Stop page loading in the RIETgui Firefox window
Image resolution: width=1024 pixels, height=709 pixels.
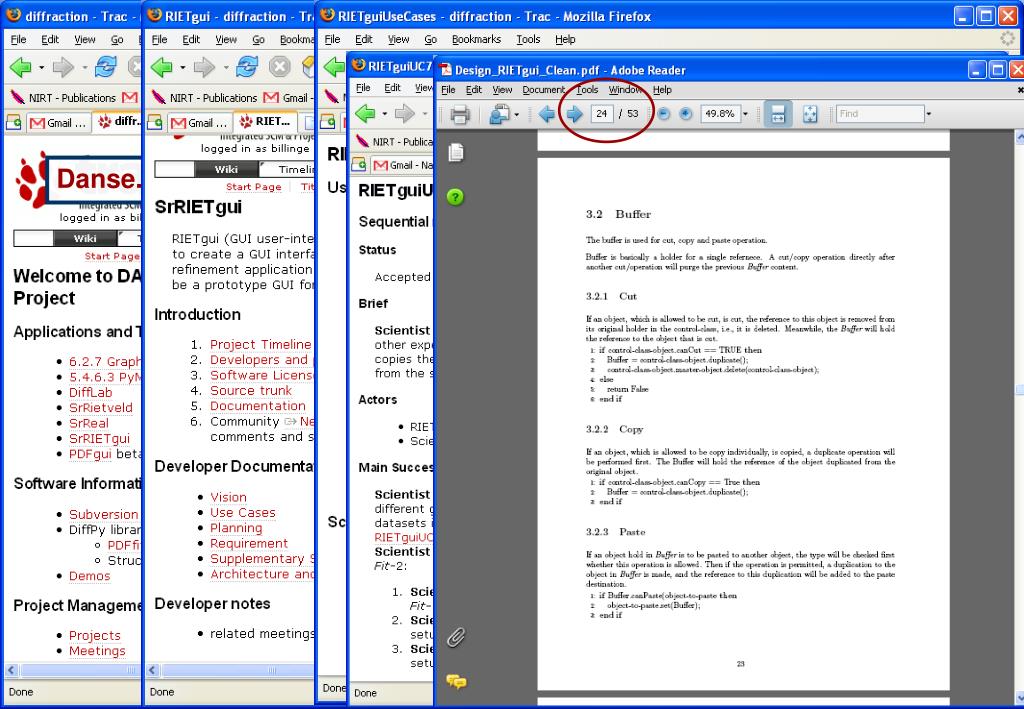pos(280,67)
